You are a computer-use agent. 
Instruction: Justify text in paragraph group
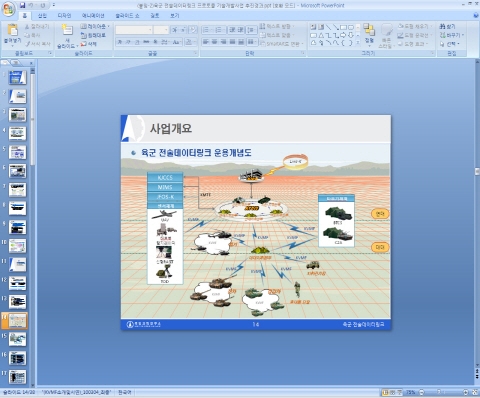[x=233, y=42]
